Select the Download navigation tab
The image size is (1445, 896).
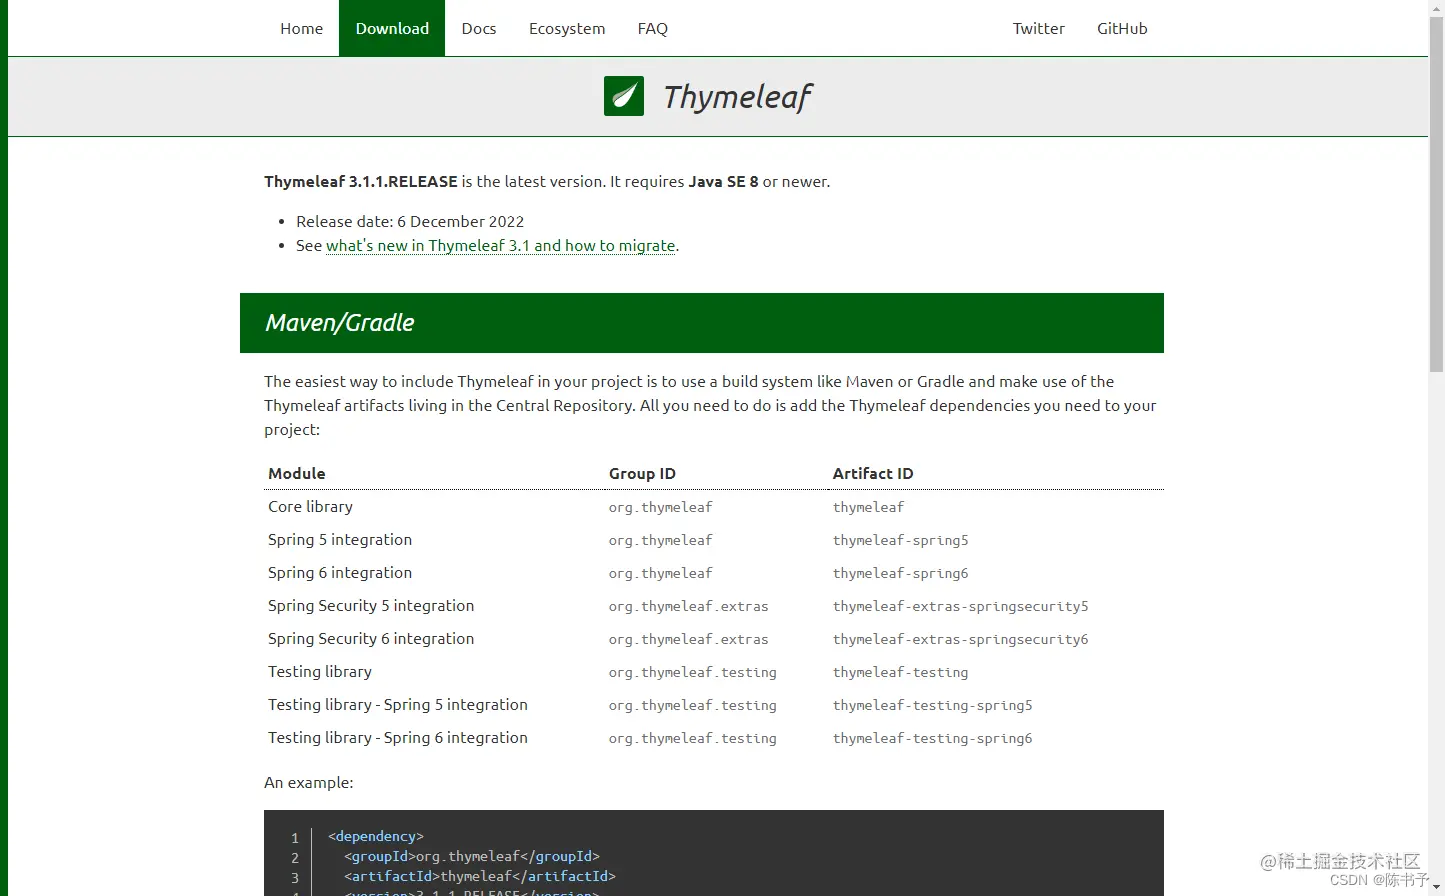point(392,28)
